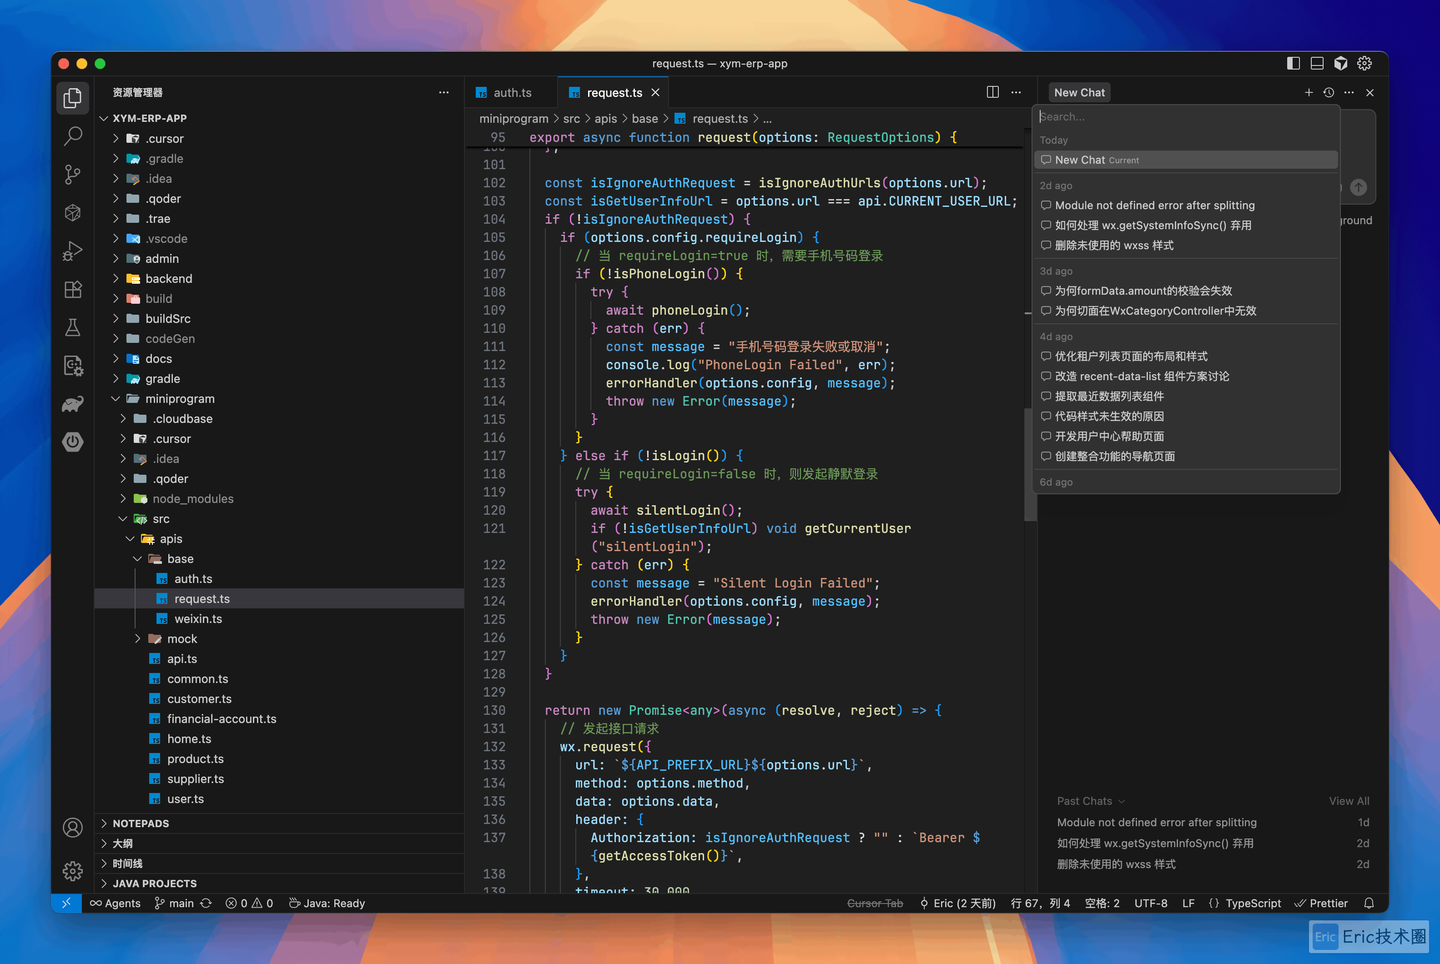Open Source Control view in activity bar
The width and height of the screenshot is (1440, 964).
click(x=72, y=175)
